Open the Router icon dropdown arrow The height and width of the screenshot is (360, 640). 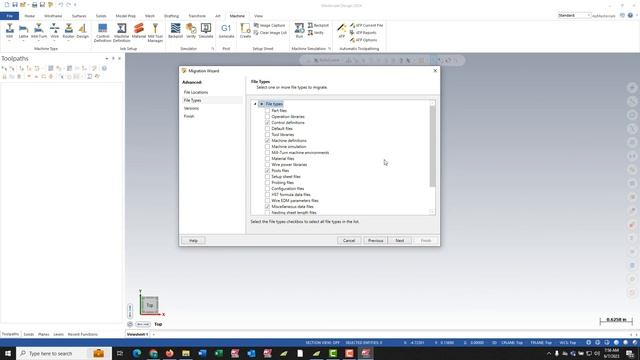[x=69, y=41]
